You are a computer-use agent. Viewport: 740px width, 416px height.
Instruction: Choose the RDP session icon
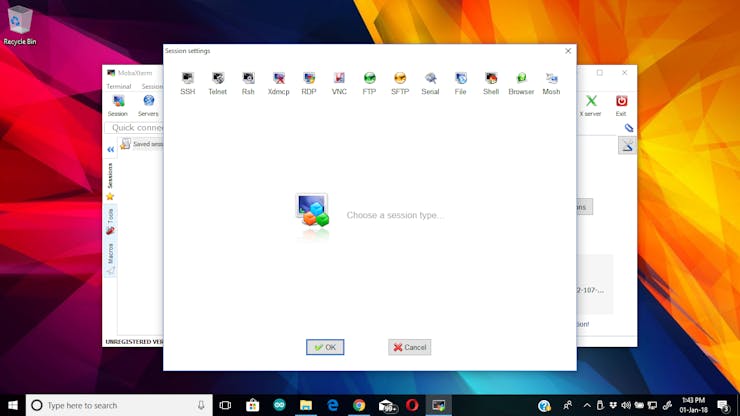click(309, 83)
